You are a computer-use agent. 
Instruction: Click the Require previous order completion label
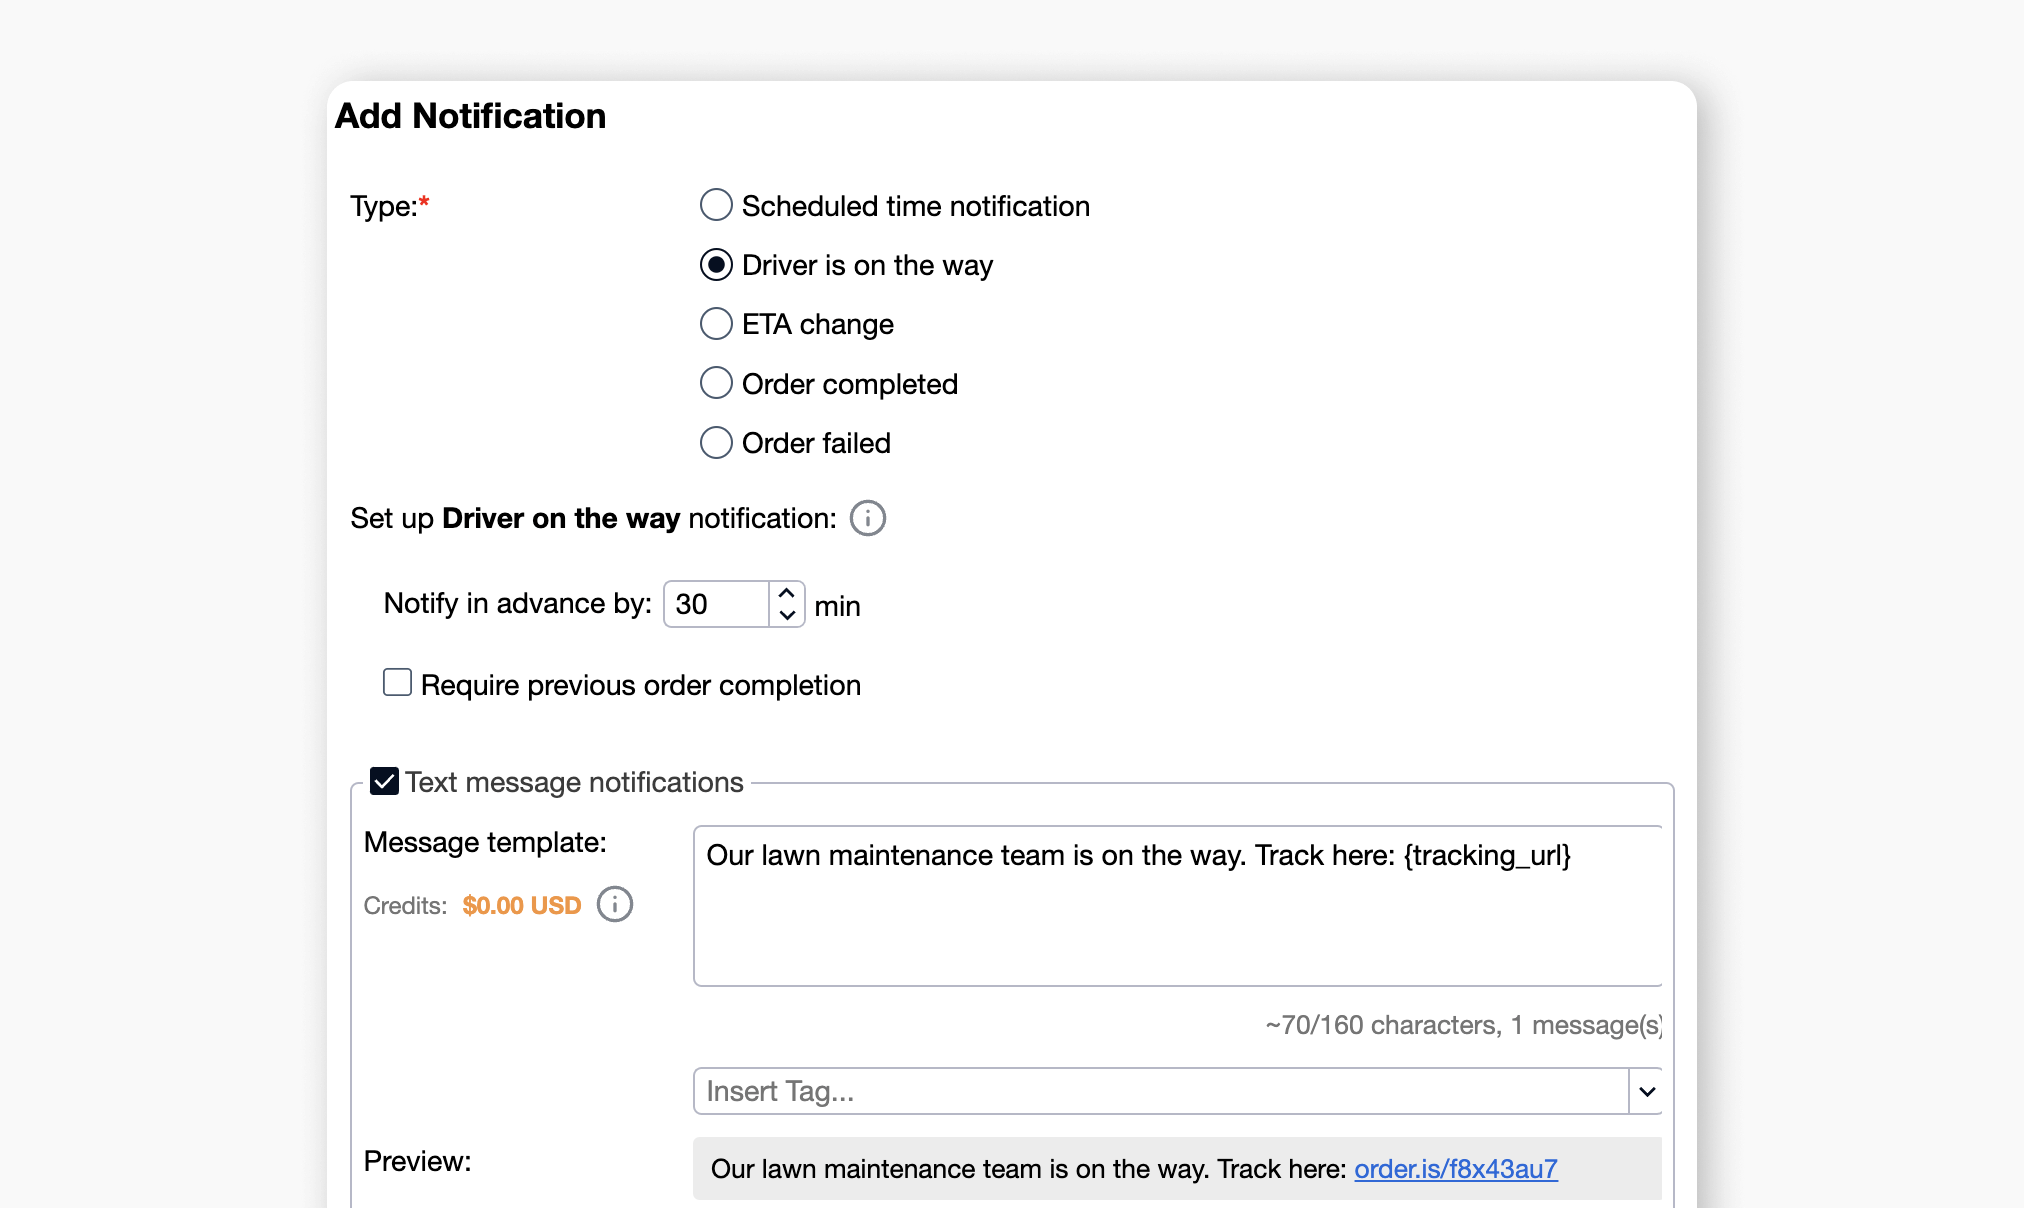(x=640, y=685)
